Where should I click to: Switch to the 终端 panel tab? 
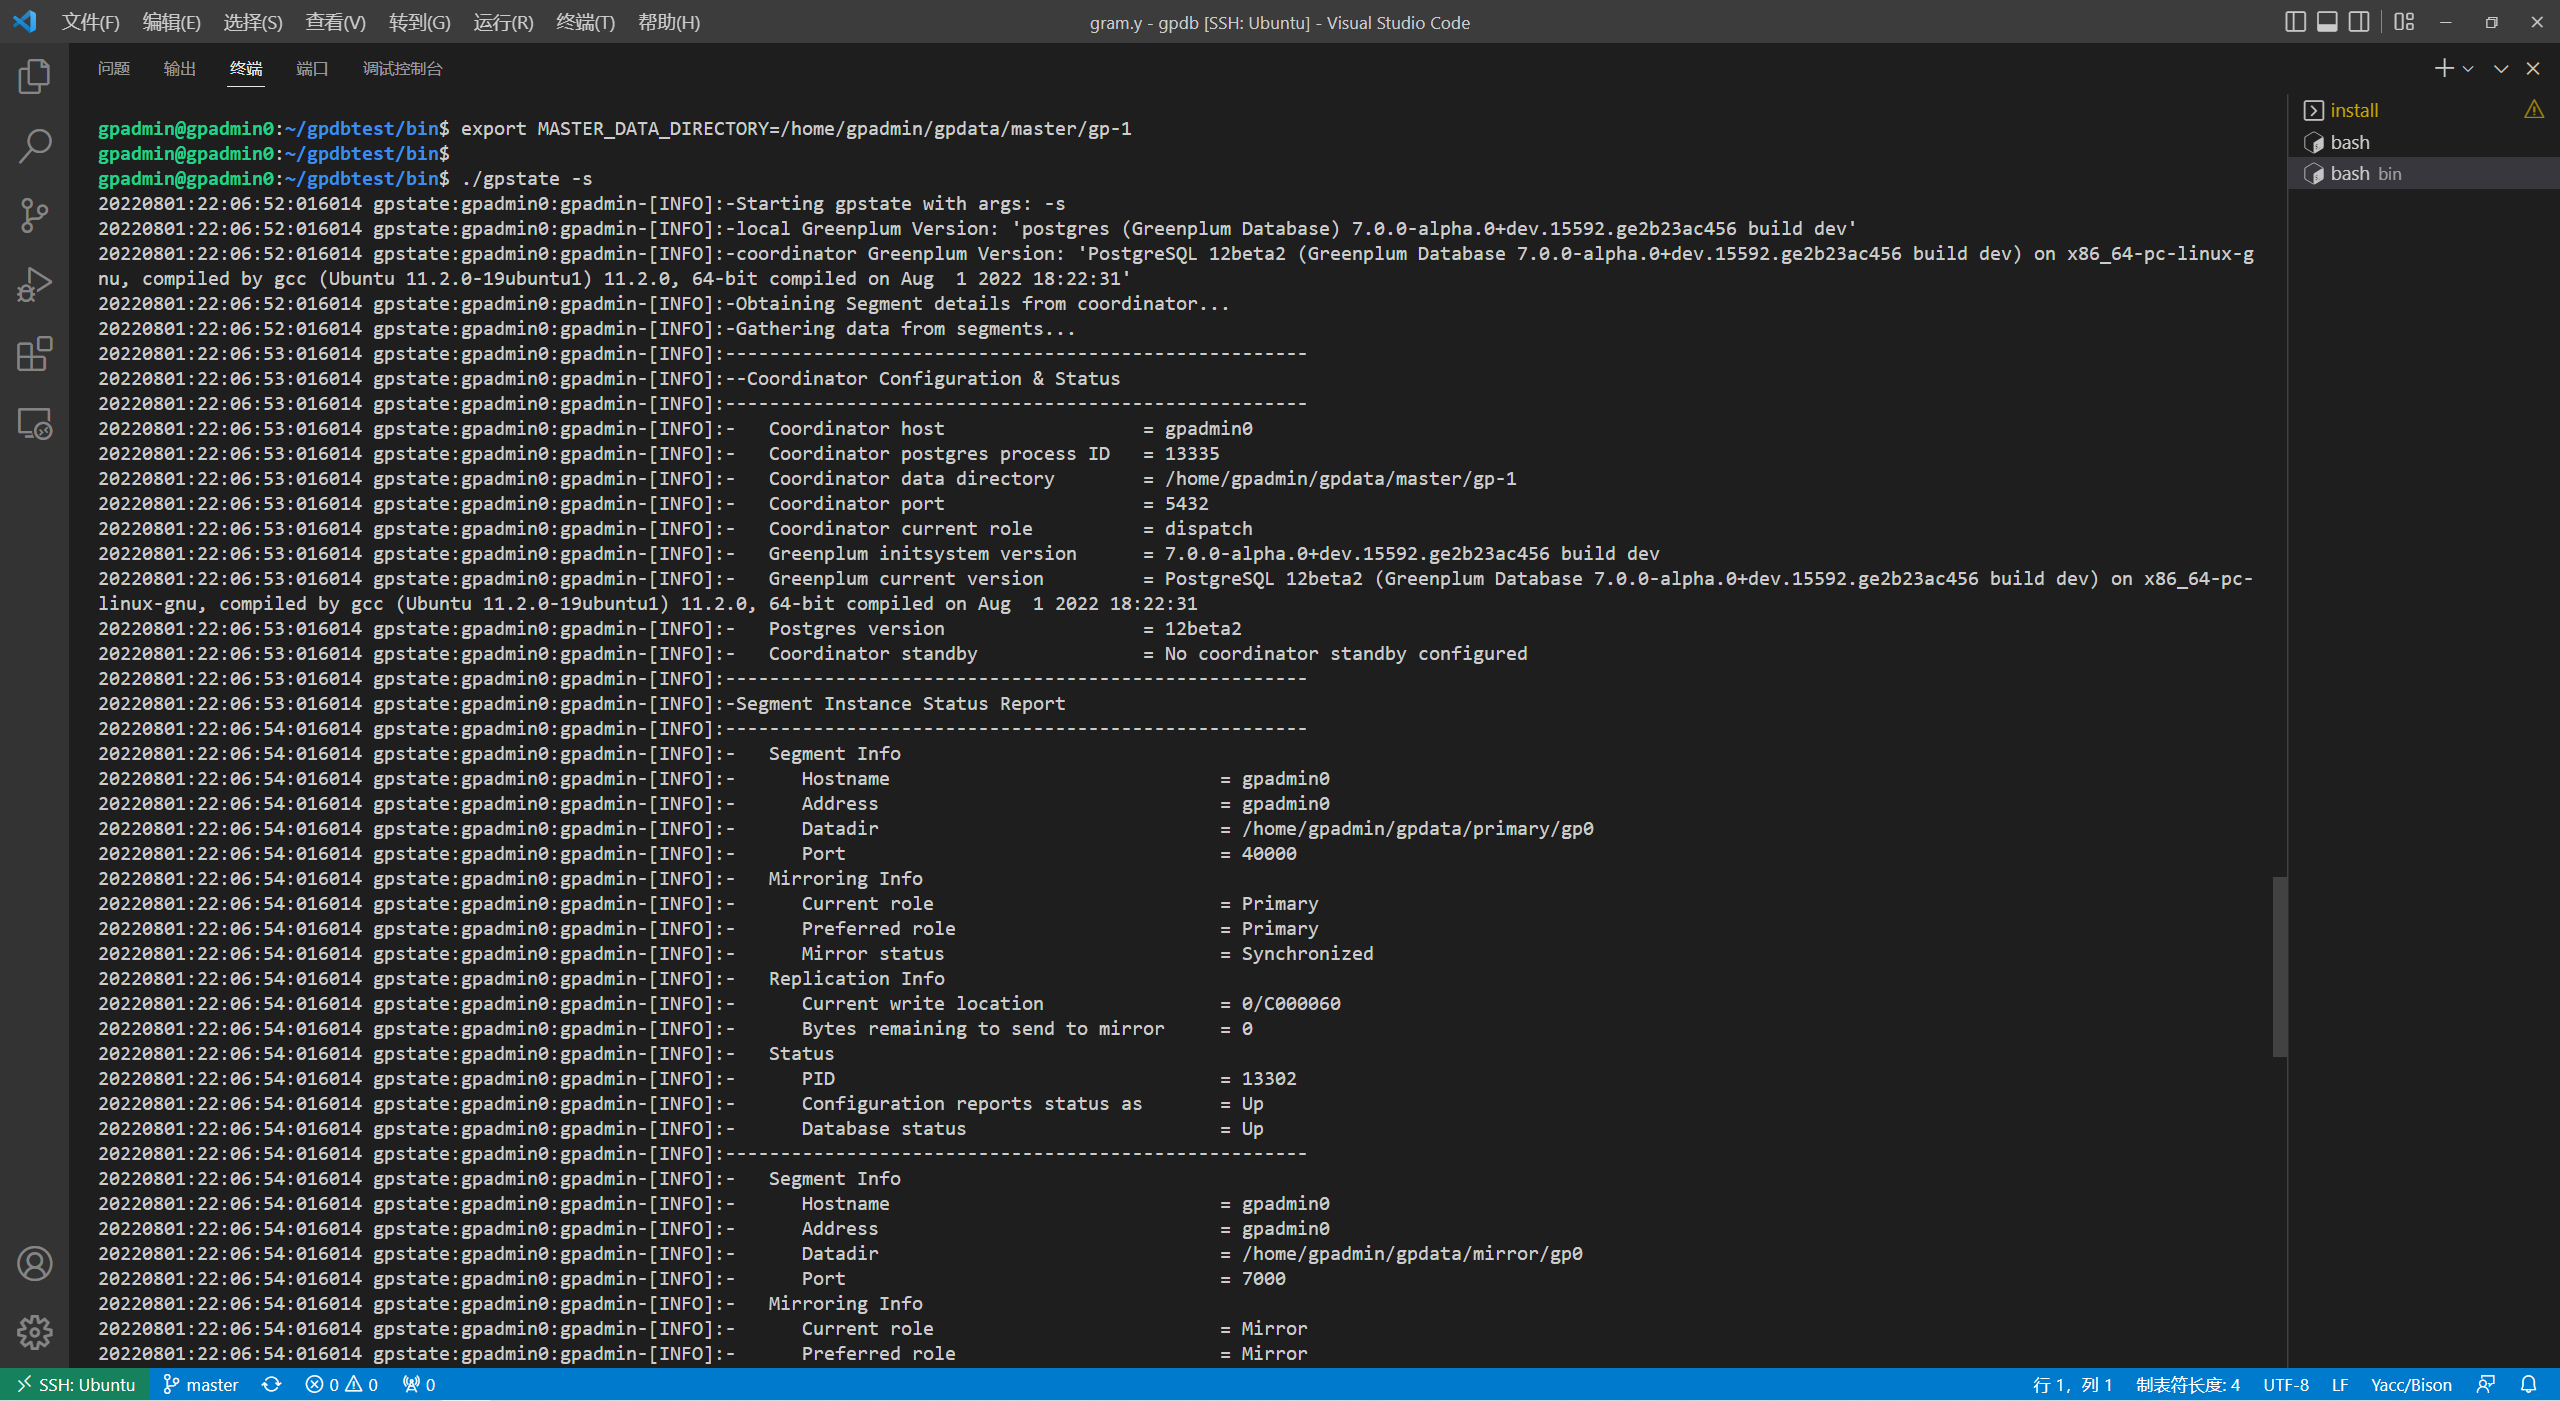pyautogui.click(x=246, y=69)
